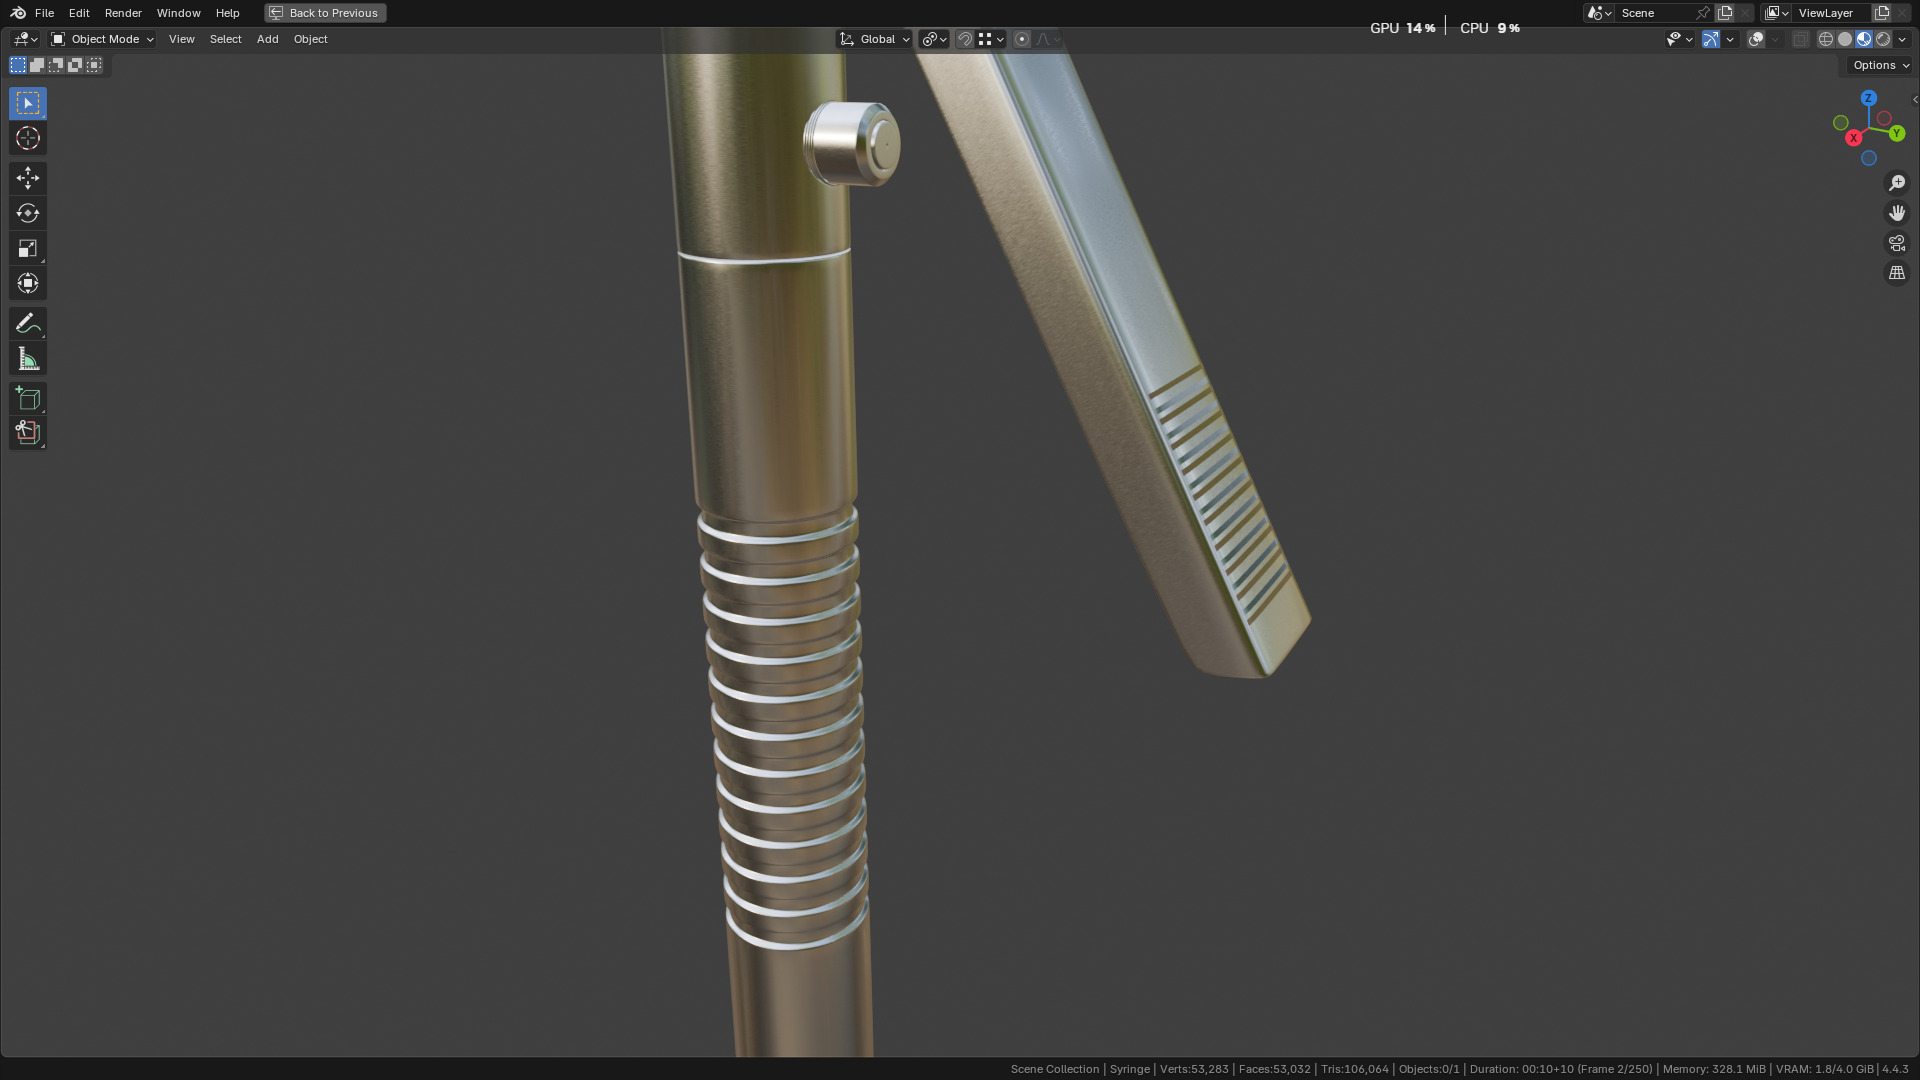Open the Edit menu
The image size is (1920, 1080).
(x=79, y=13)
